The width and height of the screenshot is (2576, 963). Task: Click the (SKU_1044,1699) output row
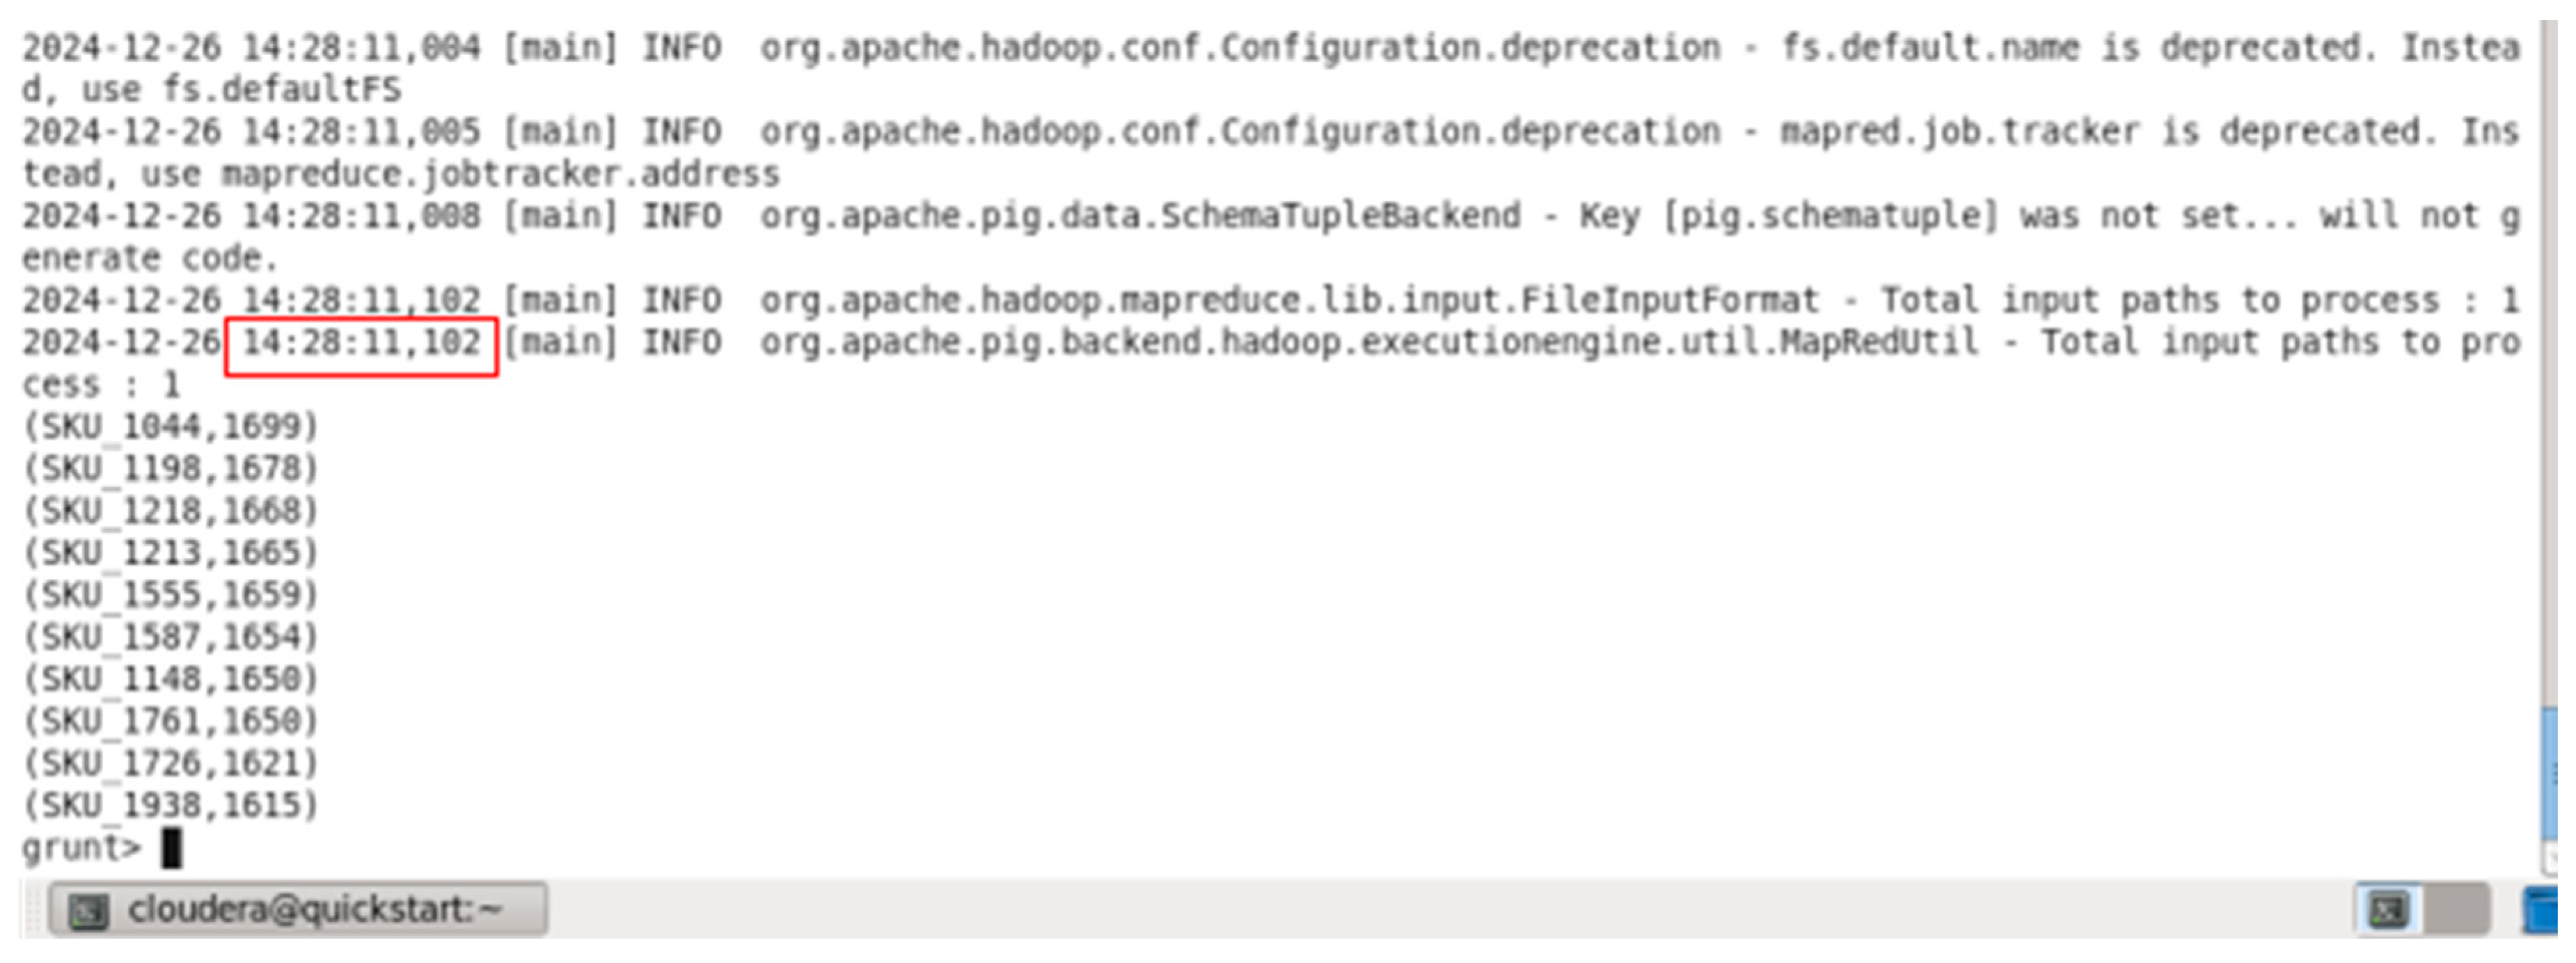pyautogui.click(x=170, y=427)
